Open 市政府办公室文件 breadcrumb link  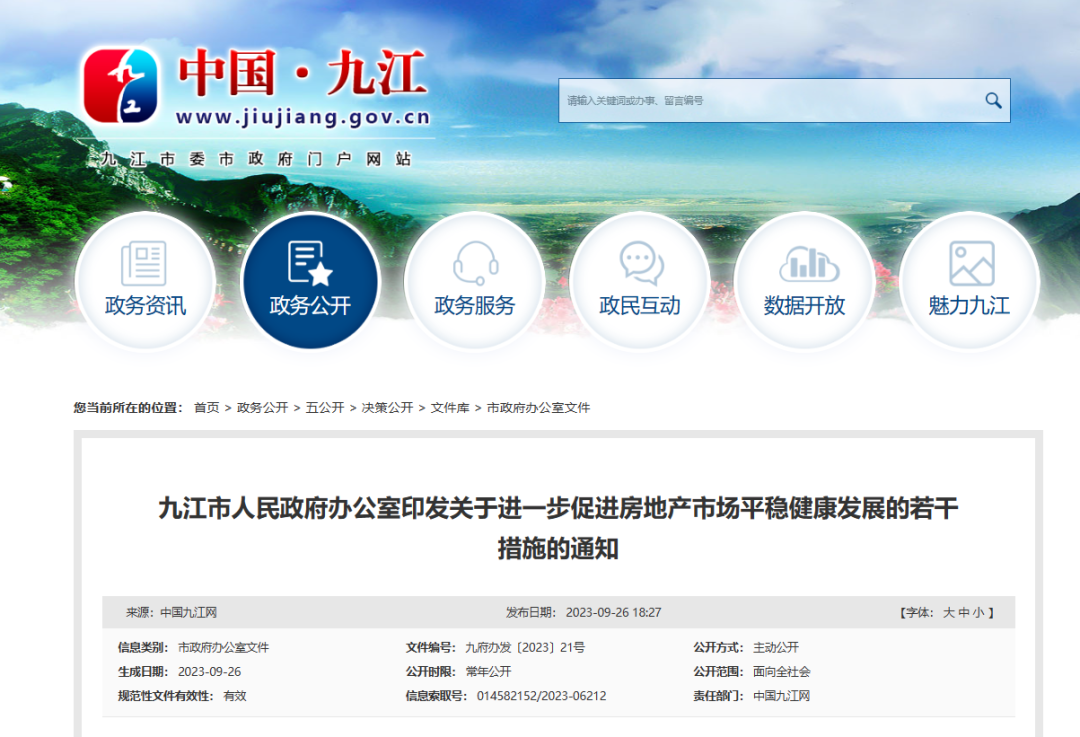point(539,408)
